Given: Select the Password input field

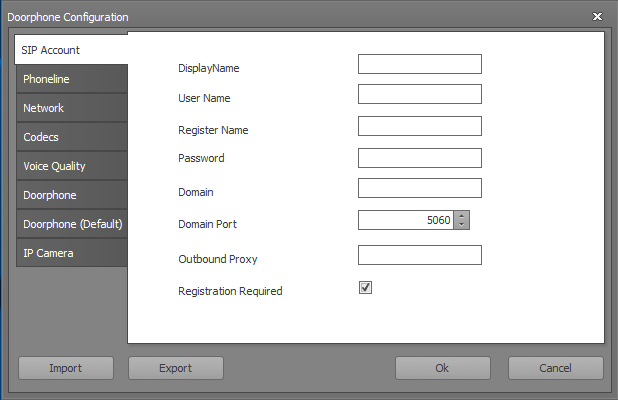Looking at the screenshot, I should pyautogui.click(x=420, y=158).
